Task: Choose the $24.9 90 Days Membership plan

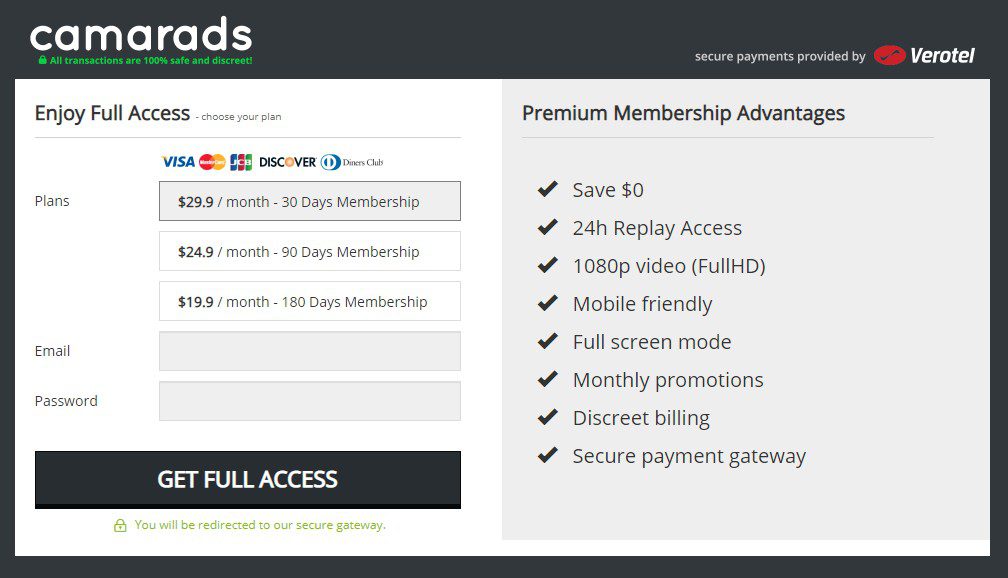Action: tap(309, 251)
